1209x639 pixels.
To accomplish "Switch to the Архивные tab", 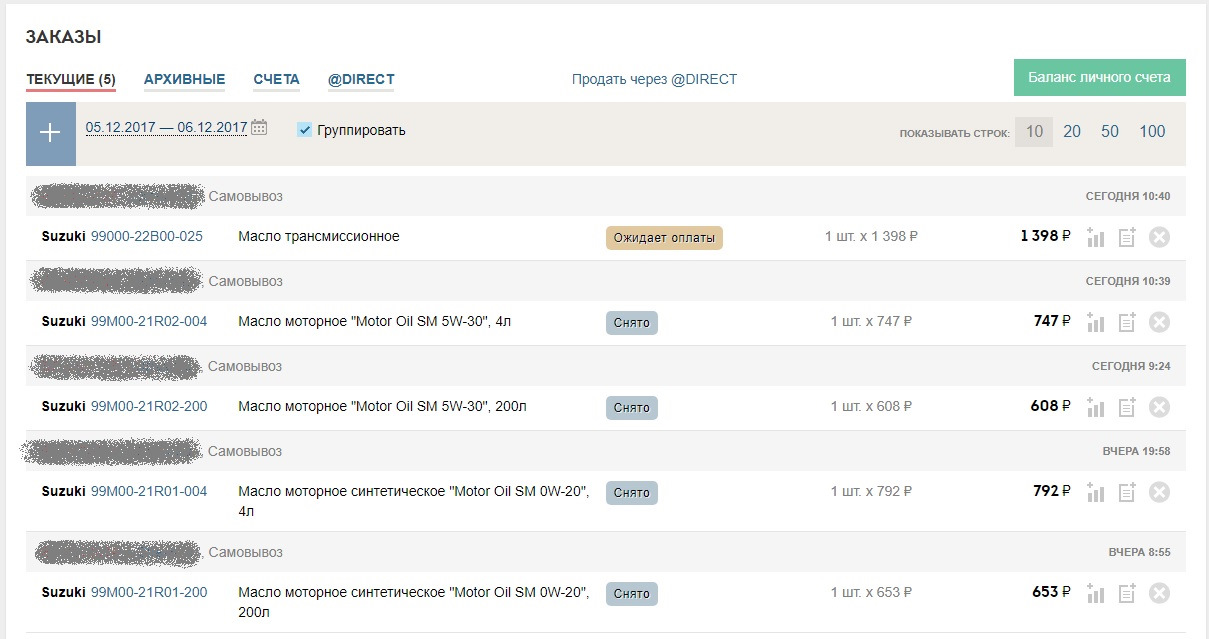I will 184,80.
